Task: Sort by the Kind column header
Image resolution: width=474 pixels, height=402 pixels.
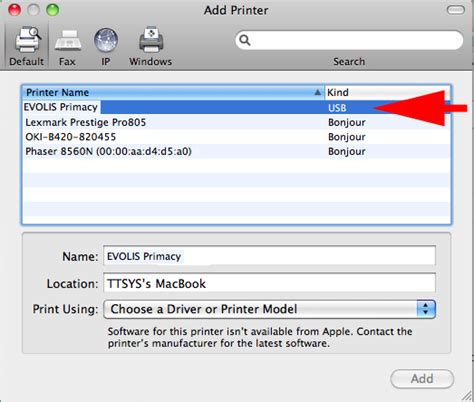Action: 387,92
